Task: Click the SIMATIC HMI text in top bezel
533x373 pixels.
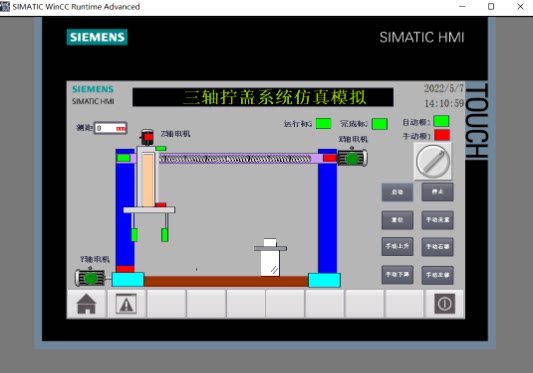Action: click(422, 37)
